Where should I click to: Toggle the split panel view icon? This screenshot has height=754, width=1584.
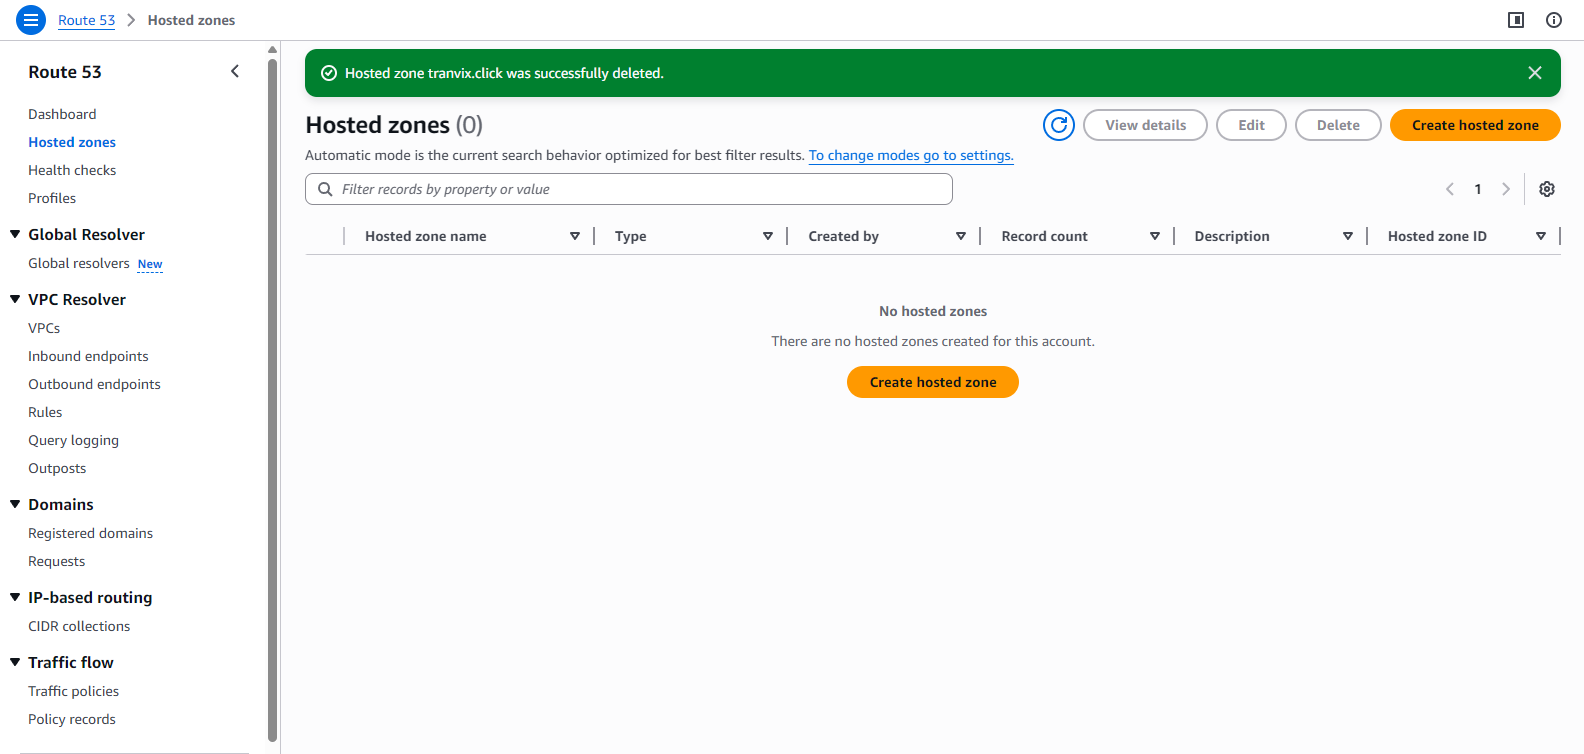(x=1516, y=20)
